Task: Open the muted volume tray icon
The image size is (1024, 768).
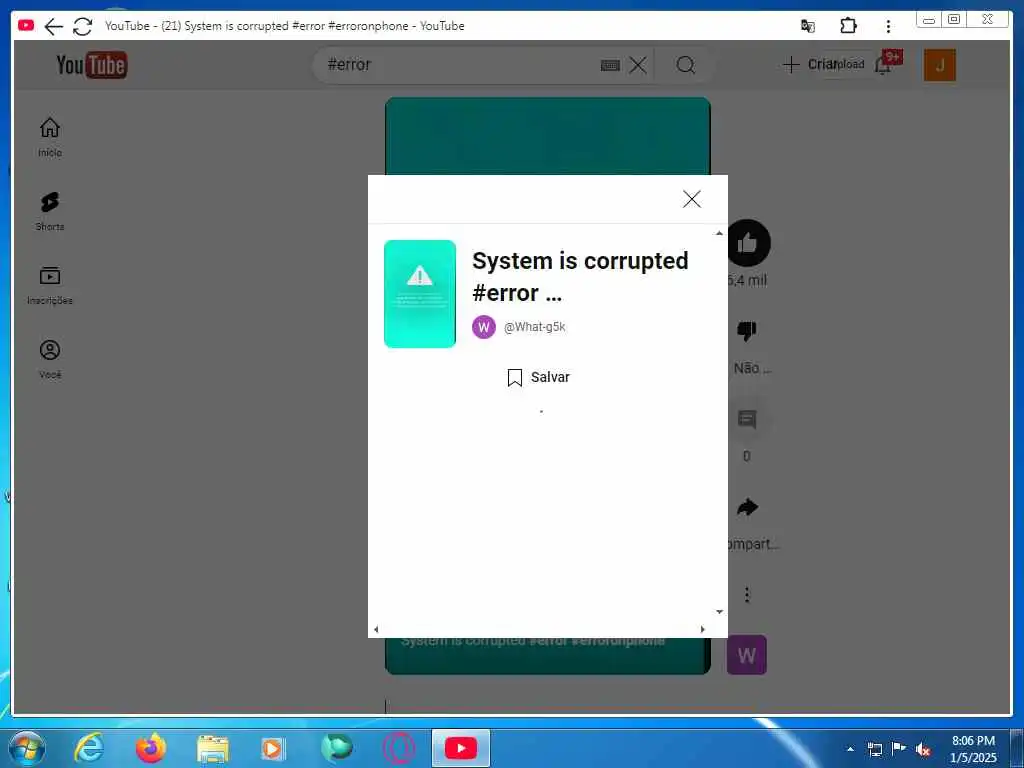Action: [x=923, y=749]
